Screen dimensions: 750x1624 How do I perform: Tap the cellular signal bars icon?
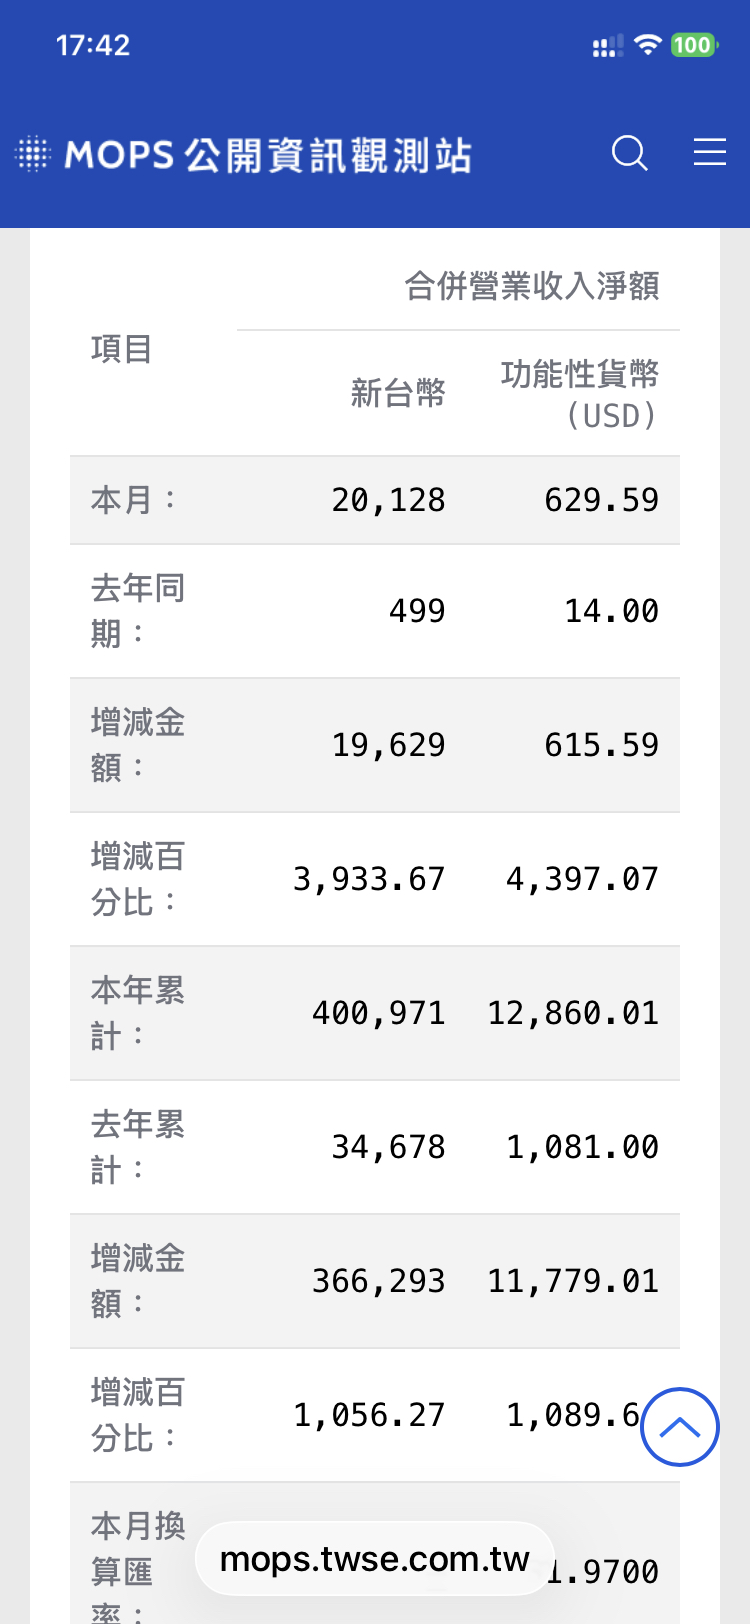tap(607, 46)
